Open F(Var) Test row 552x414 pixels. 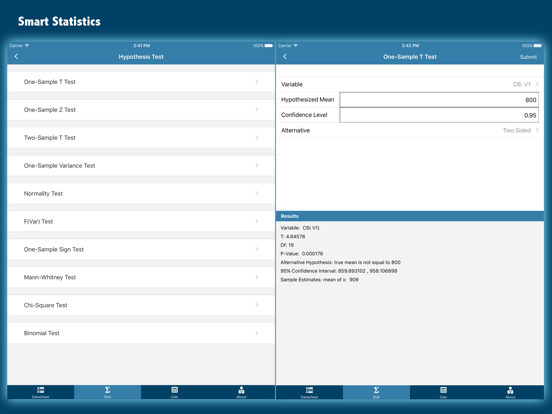(x=141, y=221)
